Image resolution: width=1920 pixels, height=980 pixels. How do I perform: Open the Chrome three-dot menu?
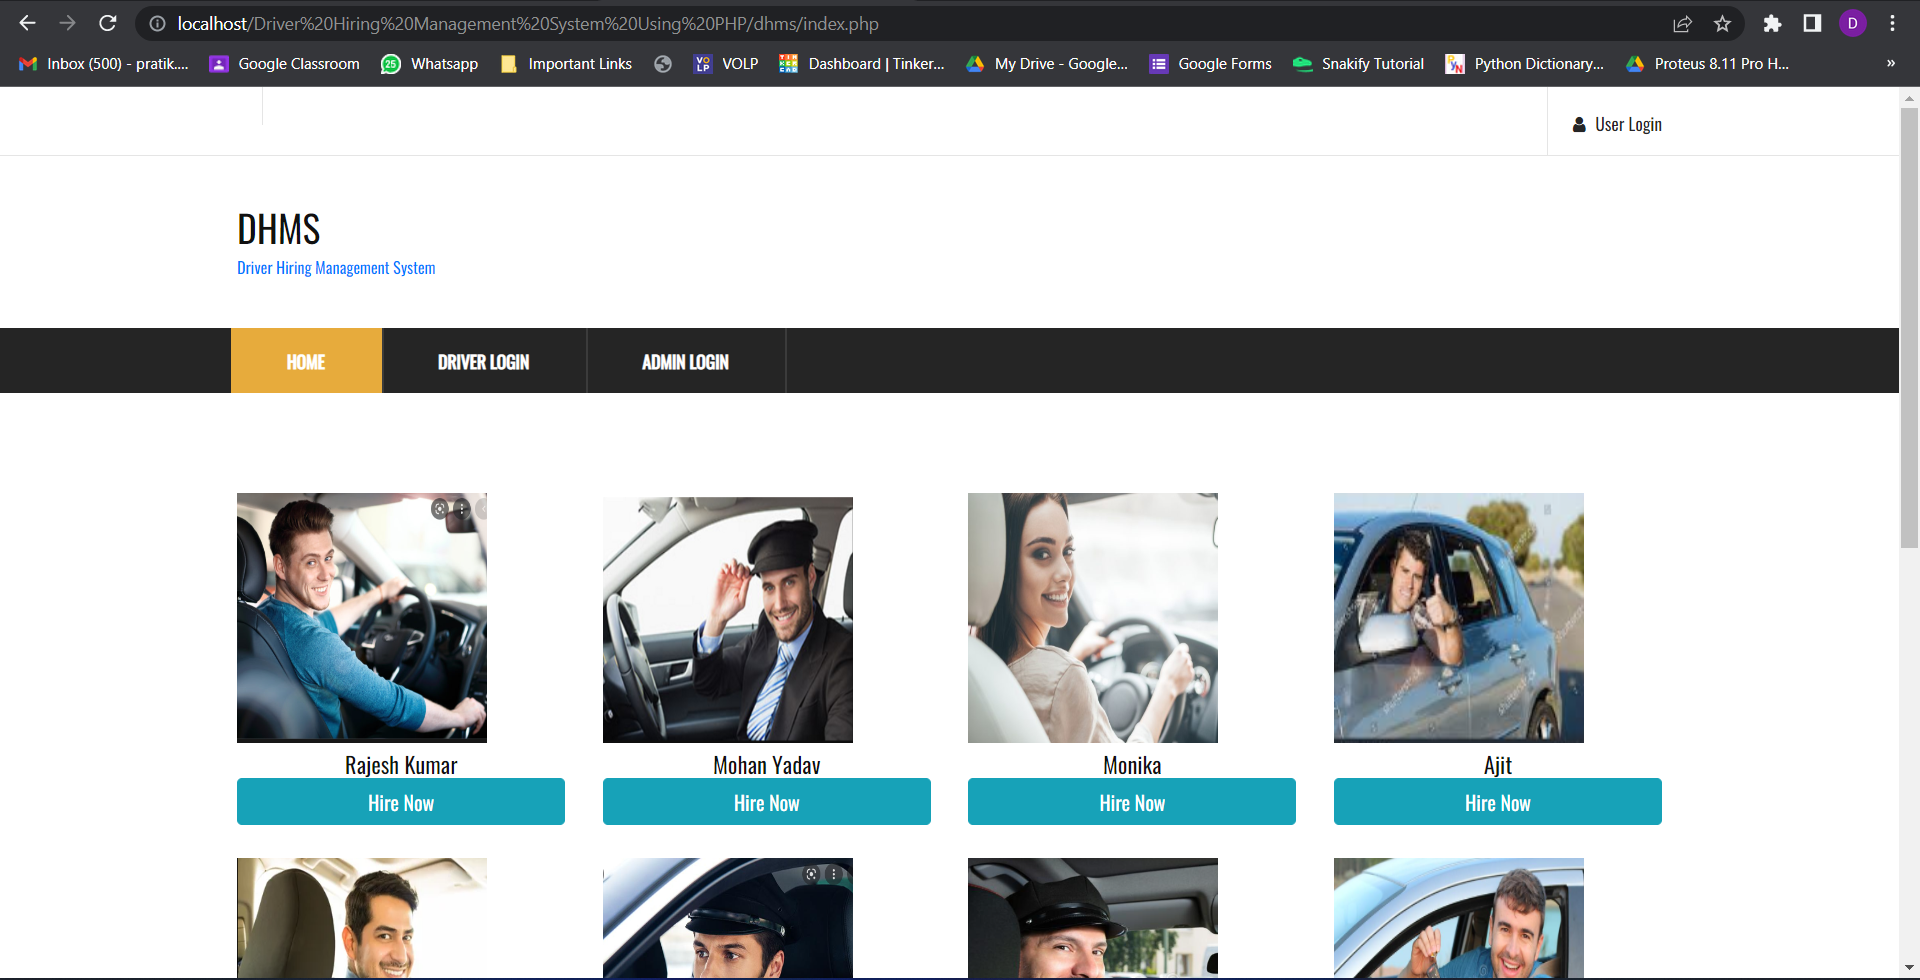coord(1892,23)
